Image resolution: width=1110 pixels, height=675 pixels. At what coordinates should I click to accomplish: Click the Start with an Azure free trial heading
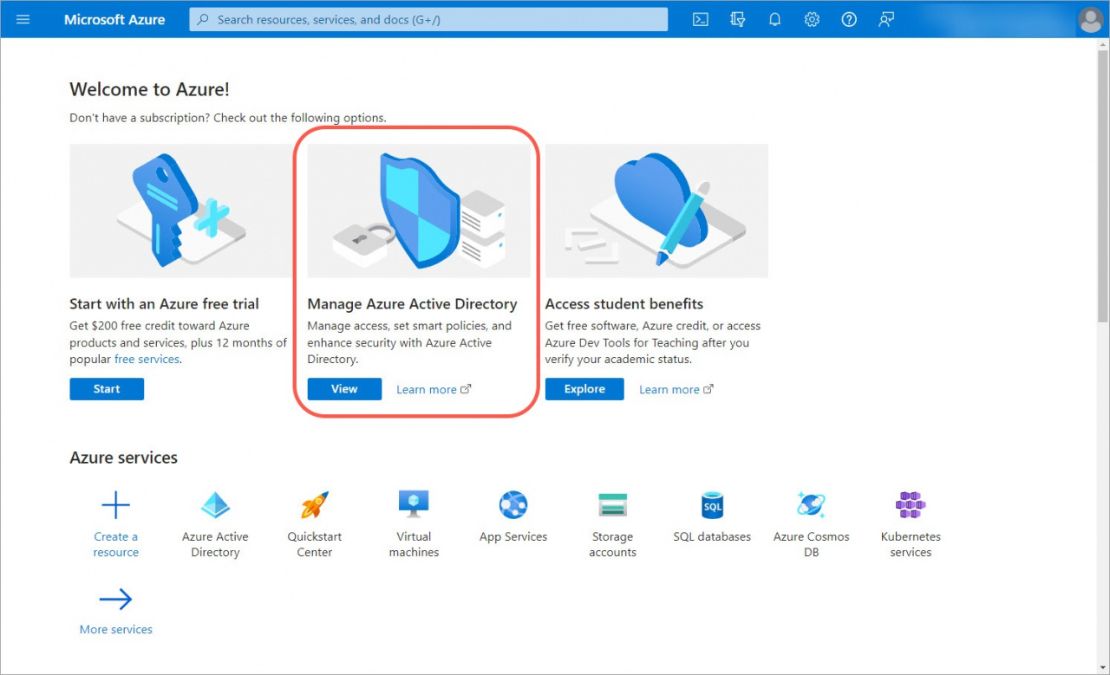click(x=164, y=304)
